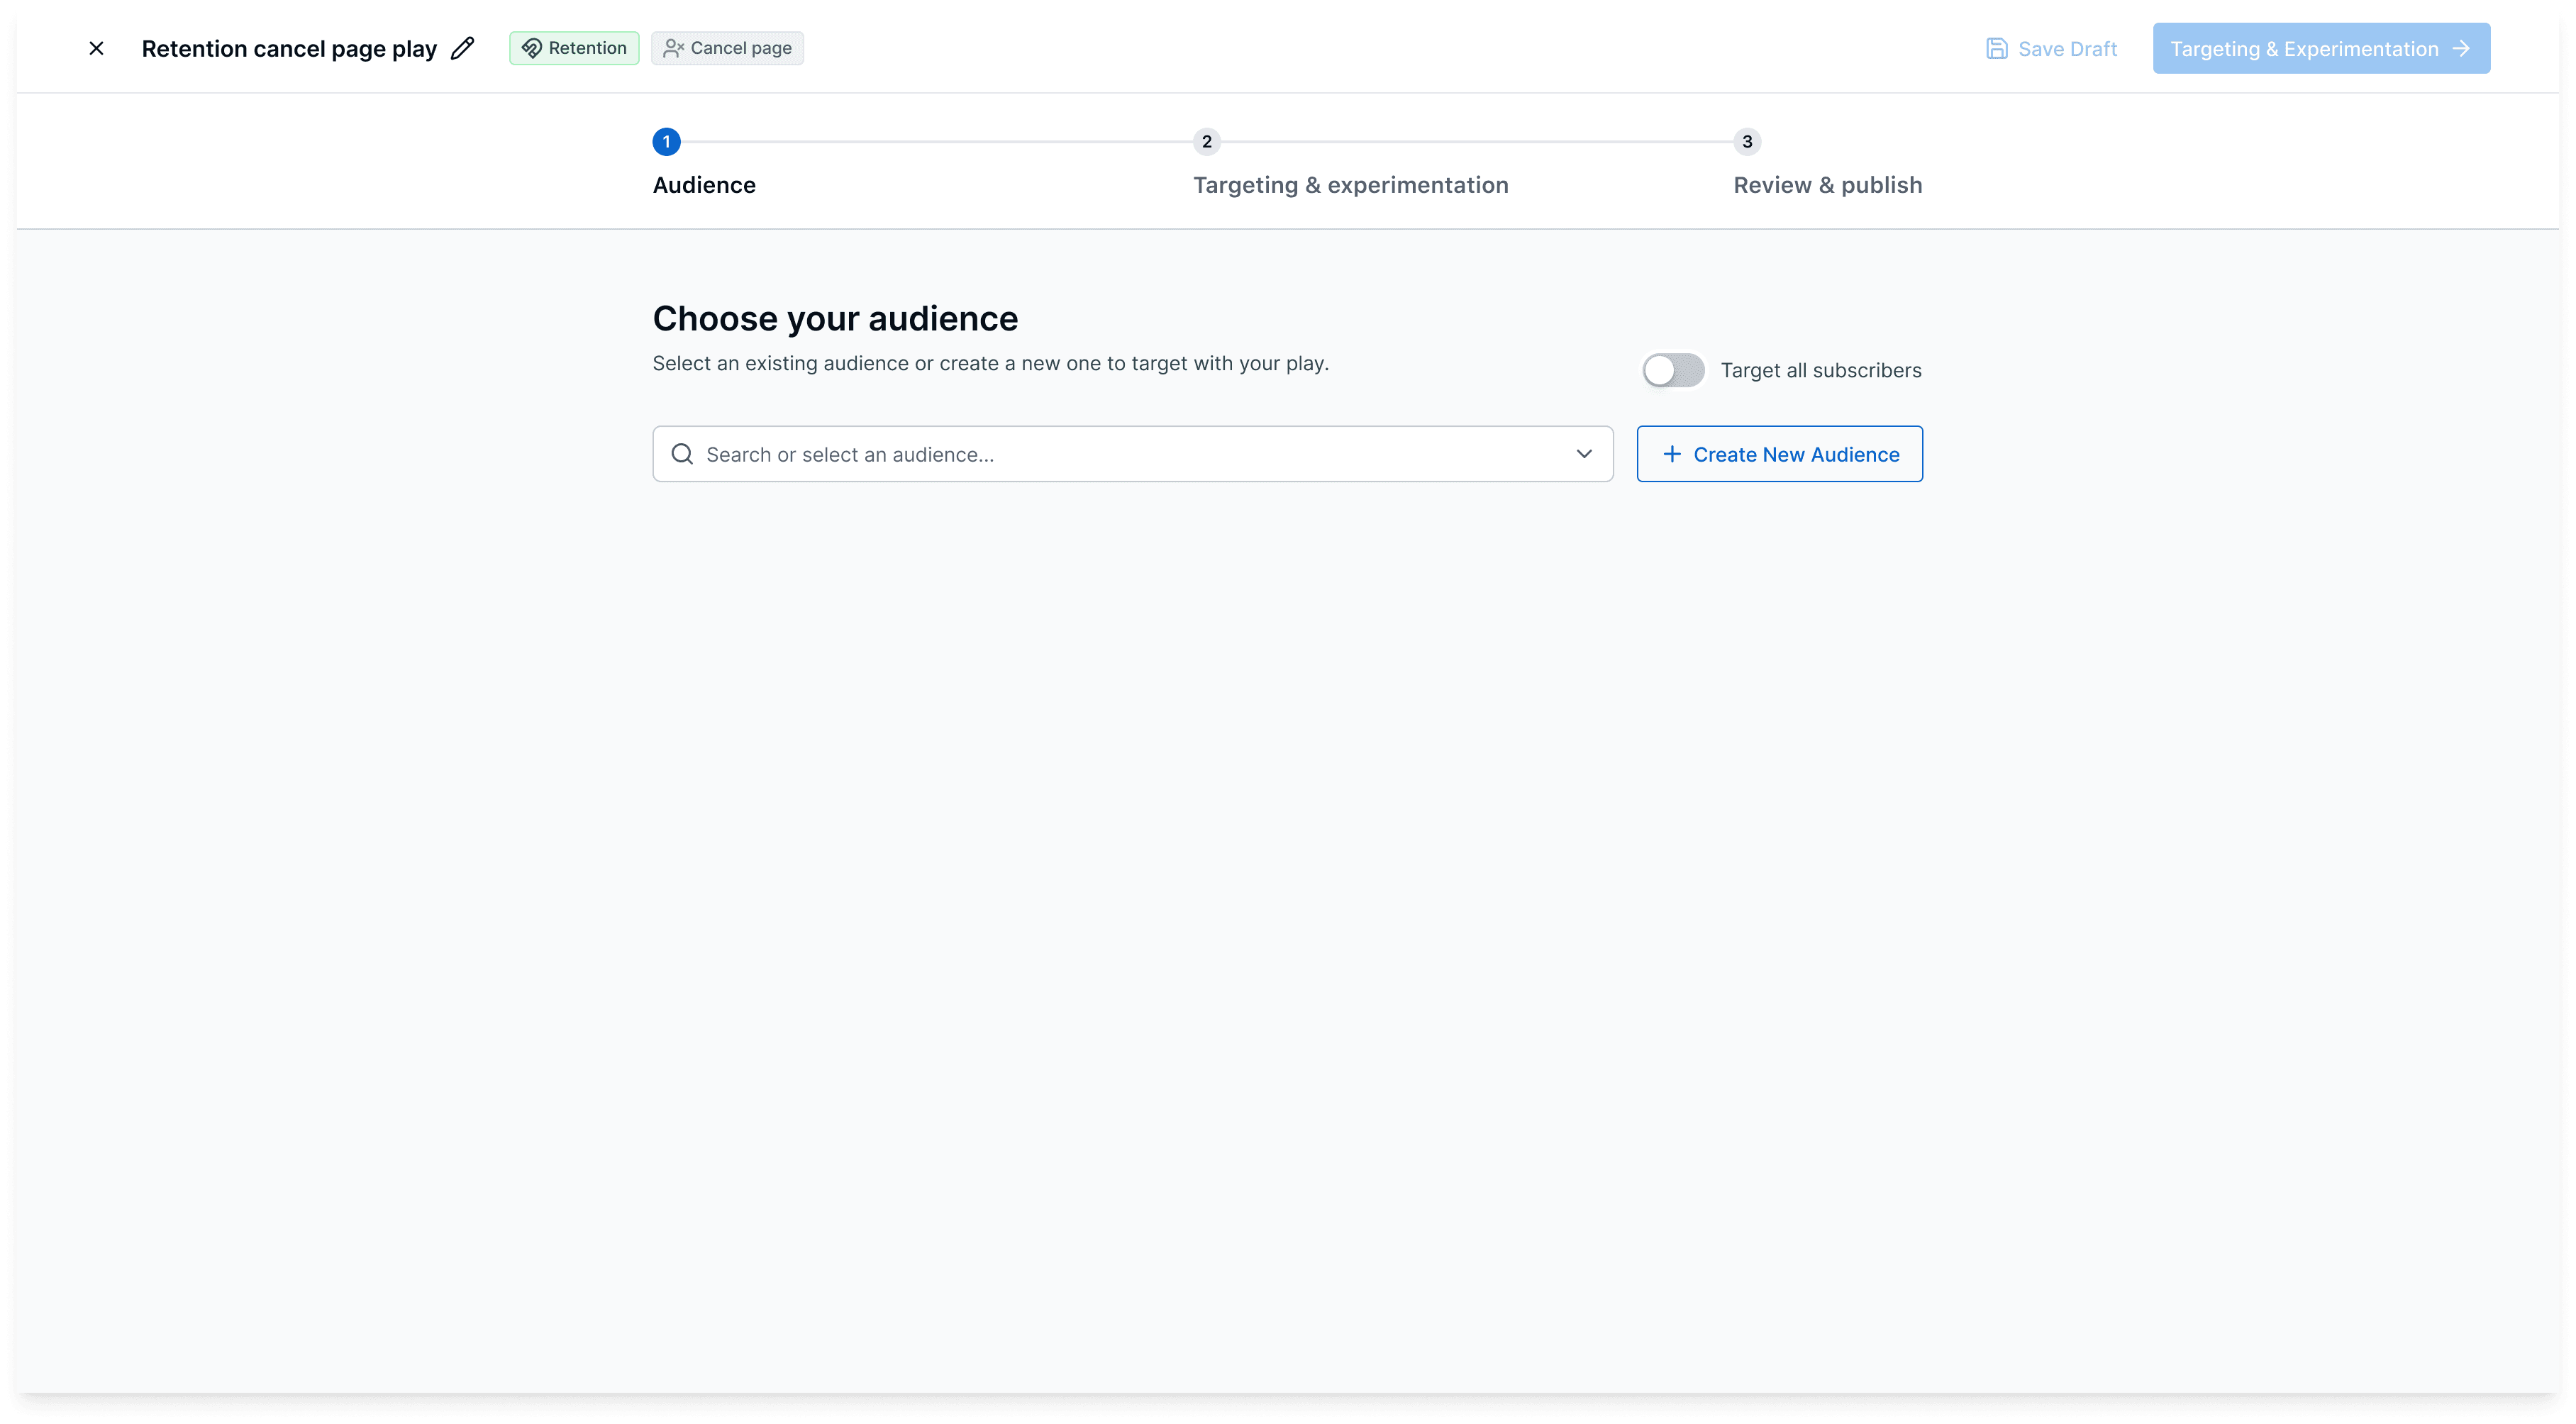Jump to step 3 circle in stepper
Screen dimensions: 2576x1424
pyautogui.click(x=1747, y=142)
